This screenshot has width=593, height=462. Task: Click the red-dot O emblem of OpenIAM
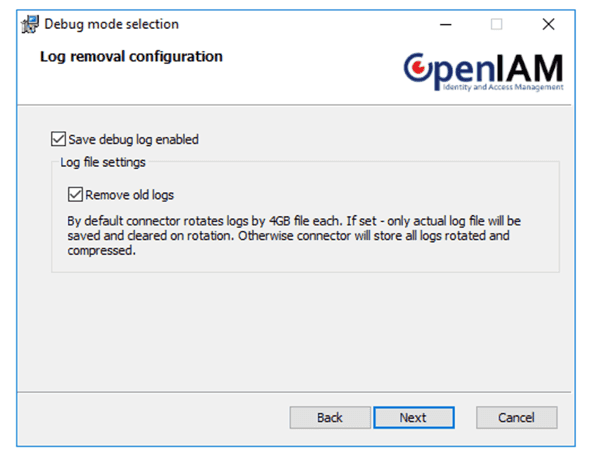pos(418,67)
